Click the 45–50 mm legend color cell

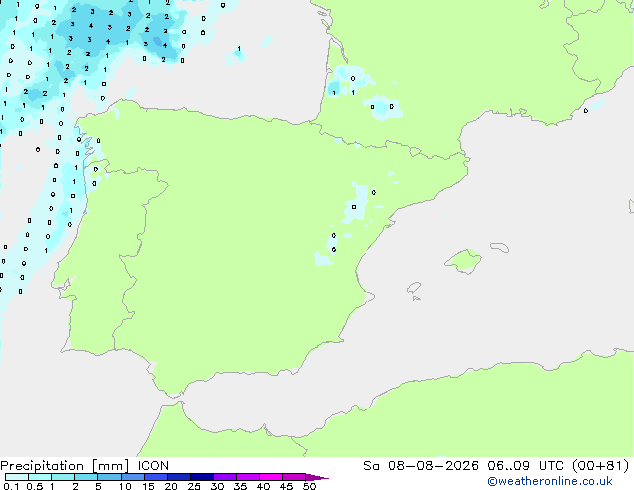pos(294,477)
